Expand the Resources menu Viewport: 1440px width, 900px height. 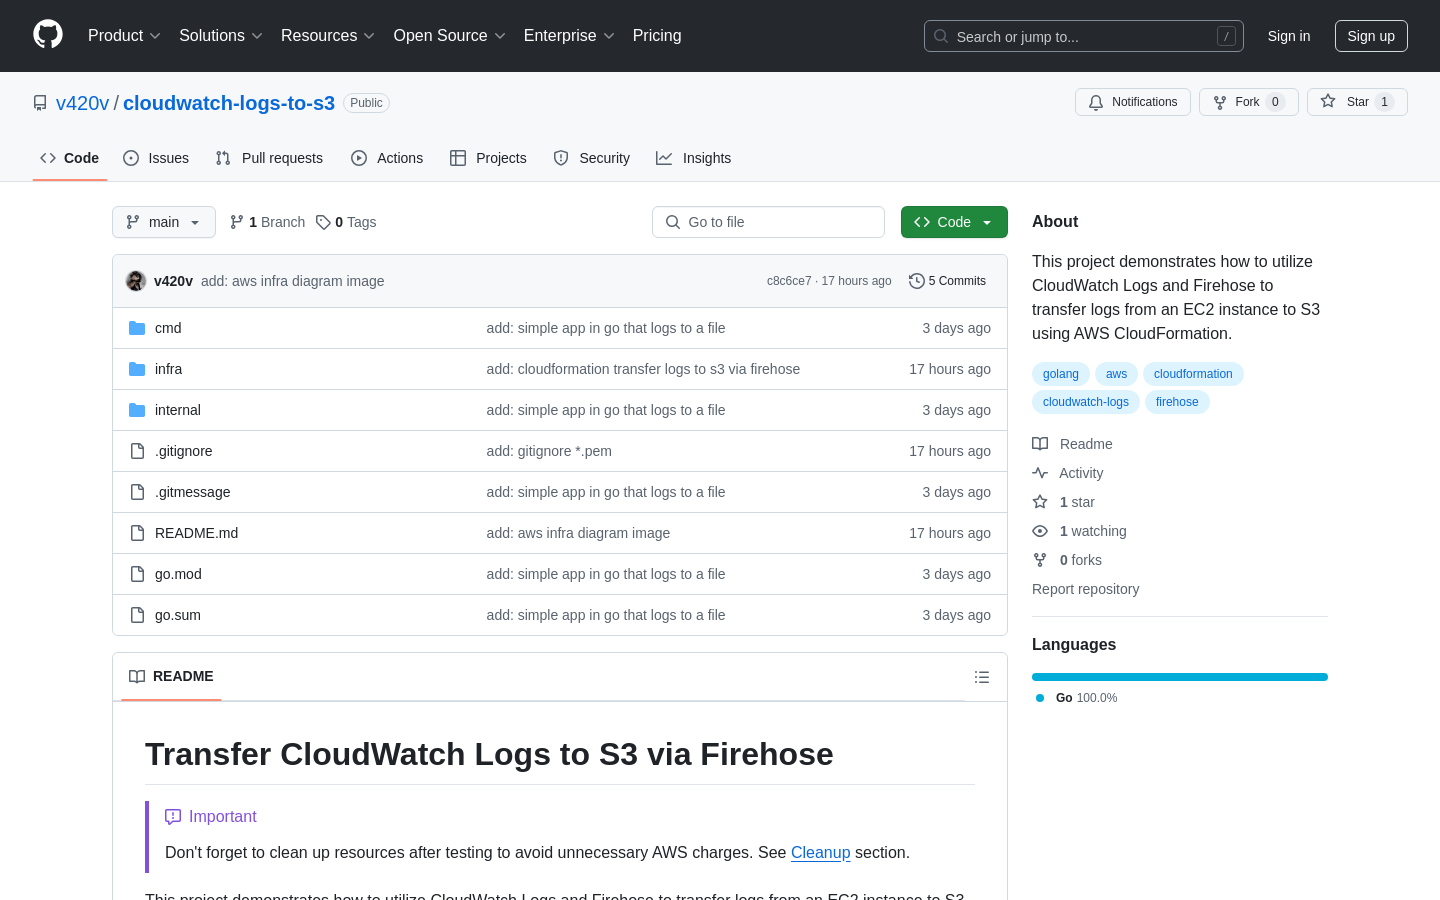[x=328, y=36]
